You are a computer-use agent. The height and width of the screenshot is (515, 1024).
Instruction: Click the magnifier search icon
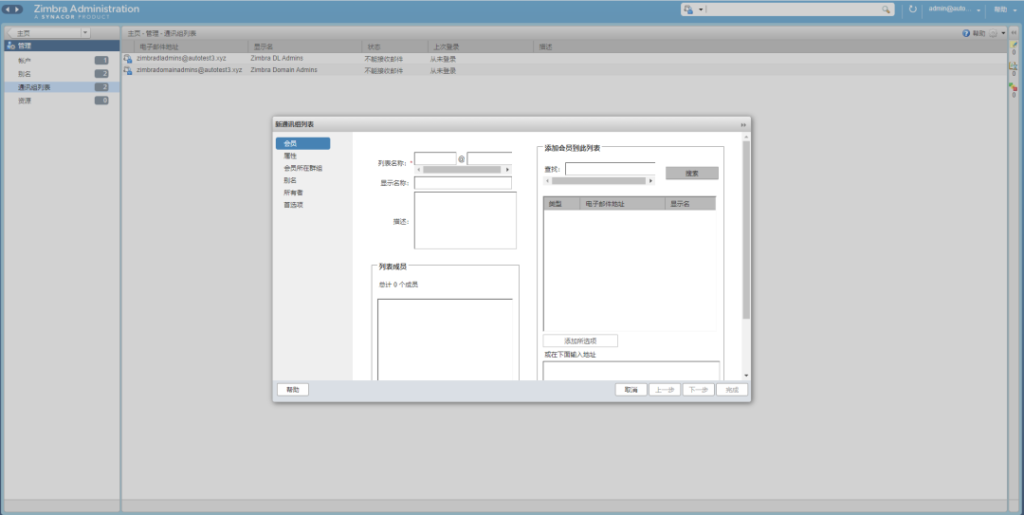point(886,9)
